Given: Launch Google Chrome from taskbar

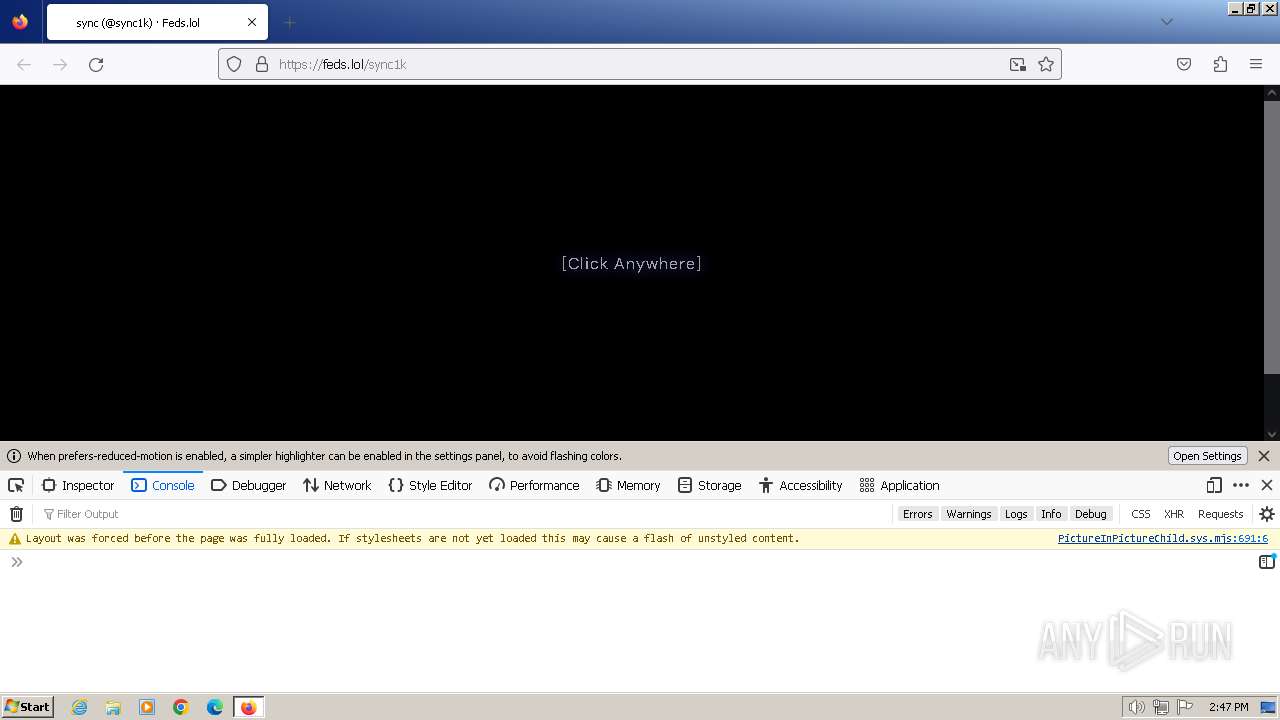Looking at the screenshot, I should 181,707.
